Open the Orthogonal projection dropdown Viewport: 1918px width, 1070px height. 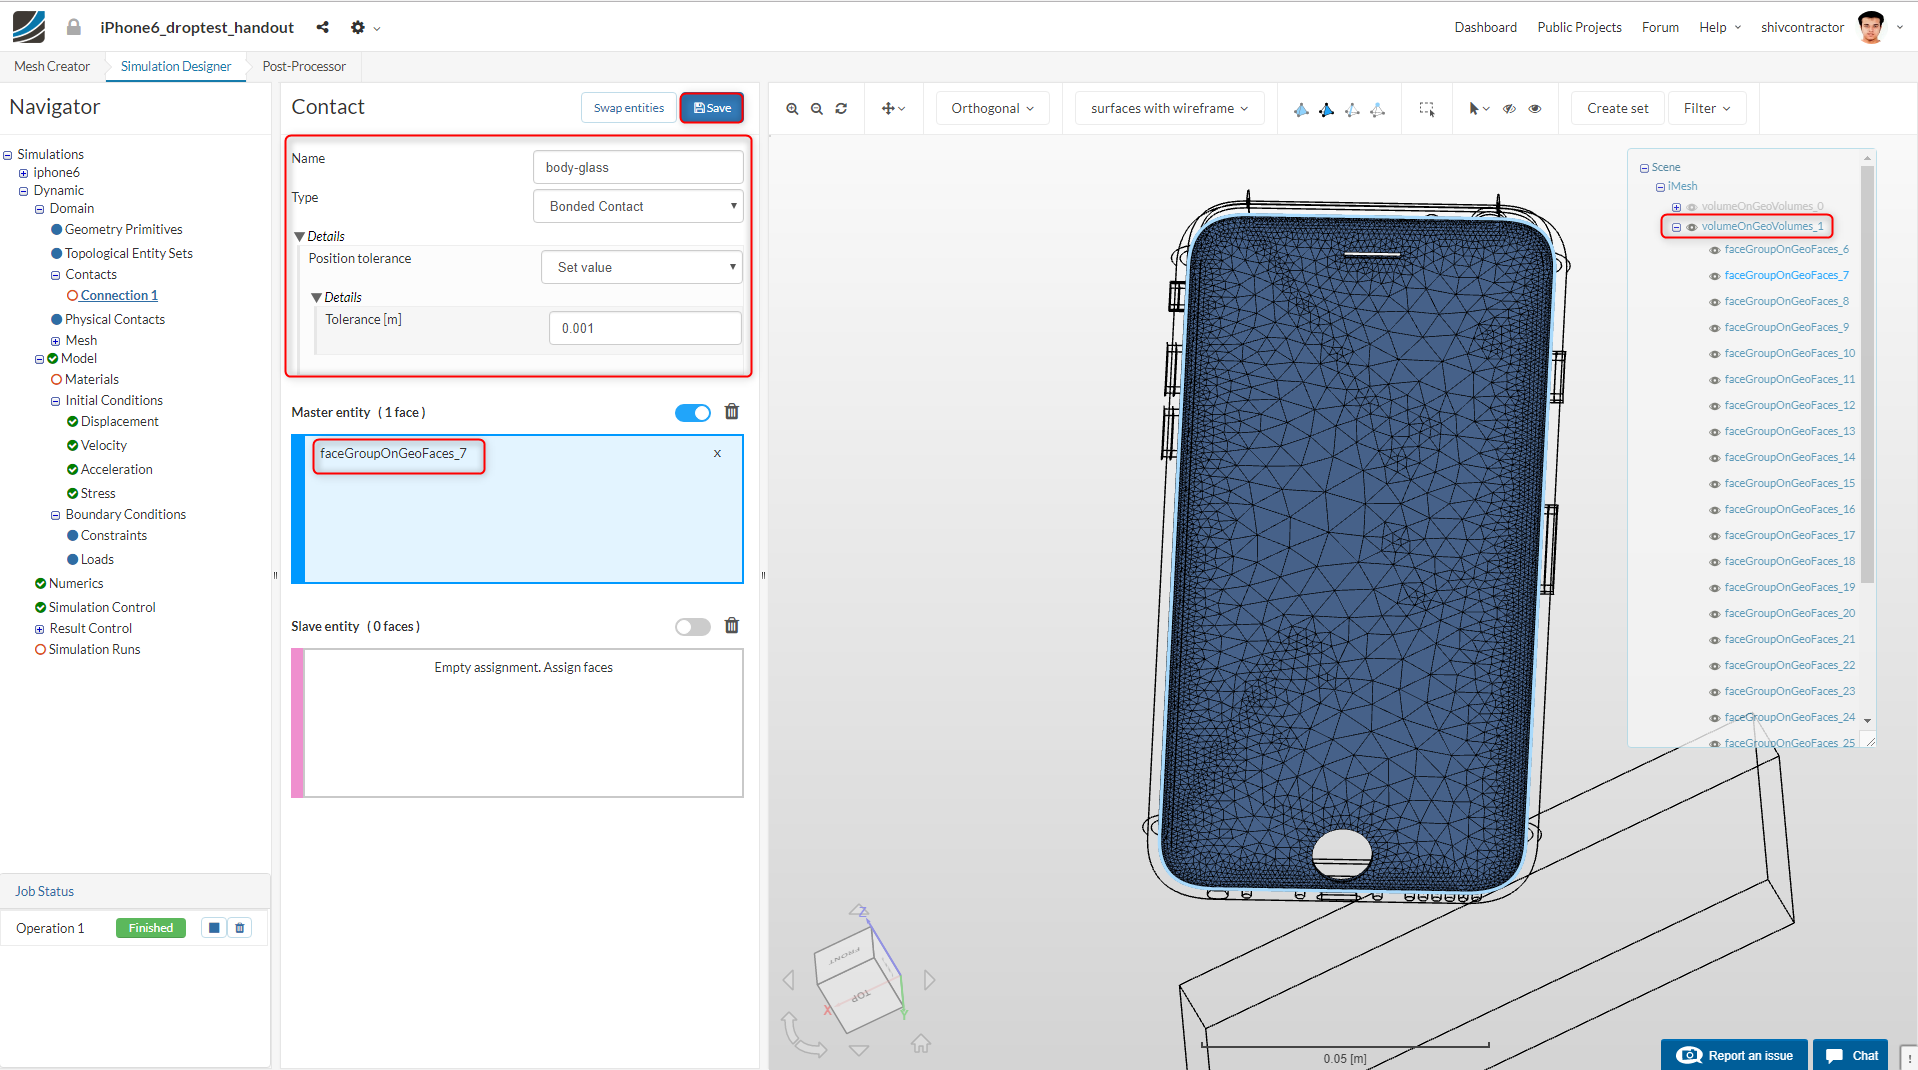(x=992, y=109)
